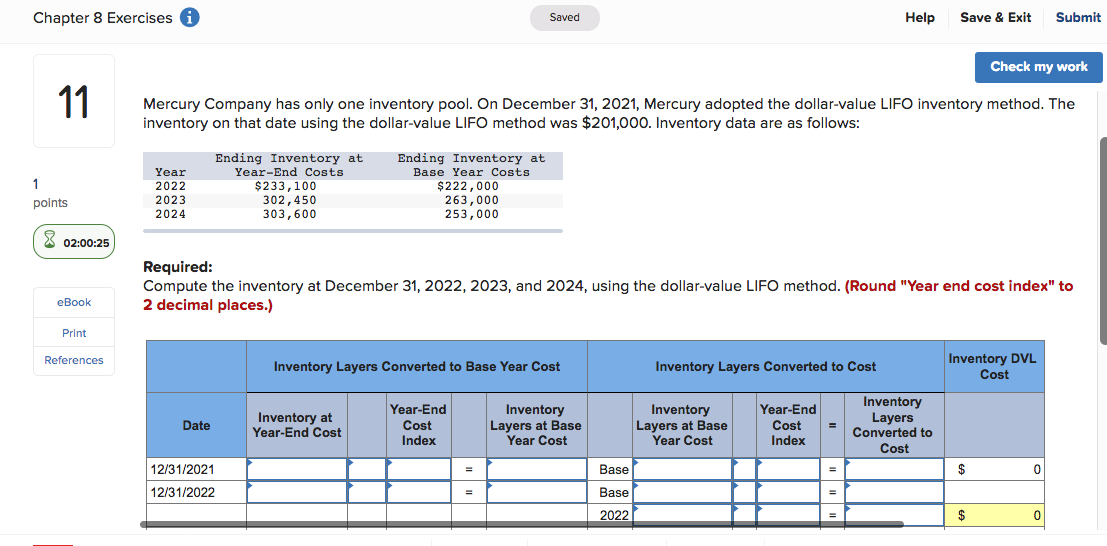Click the $233,100 value in data table

[285, 186]
